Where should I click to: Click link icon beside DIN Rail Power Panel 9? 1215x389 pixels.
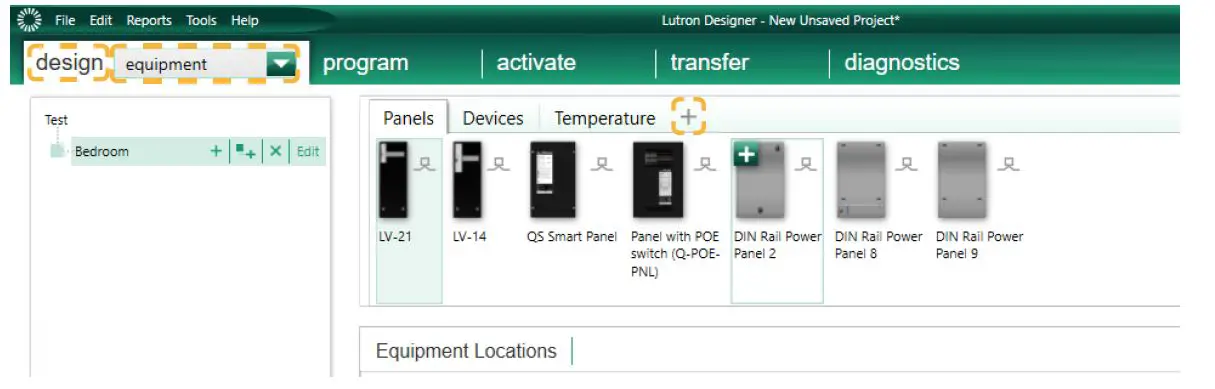[1009, 163]
